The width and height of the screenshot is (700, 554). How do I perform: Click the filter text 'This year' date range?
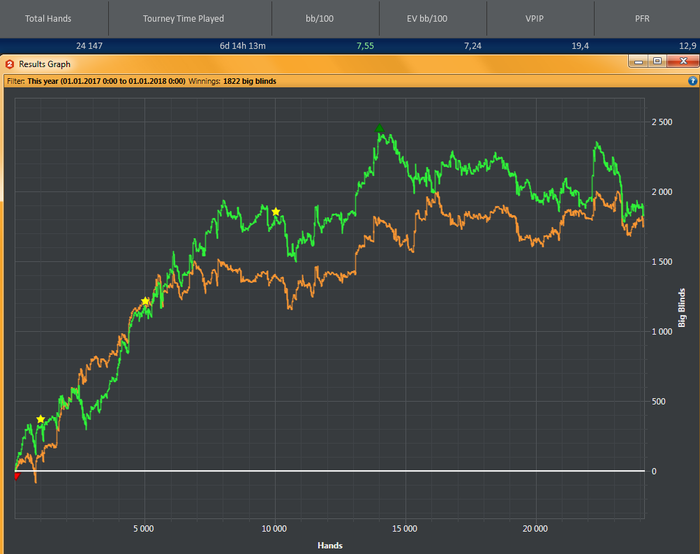[x=106, y=81]
